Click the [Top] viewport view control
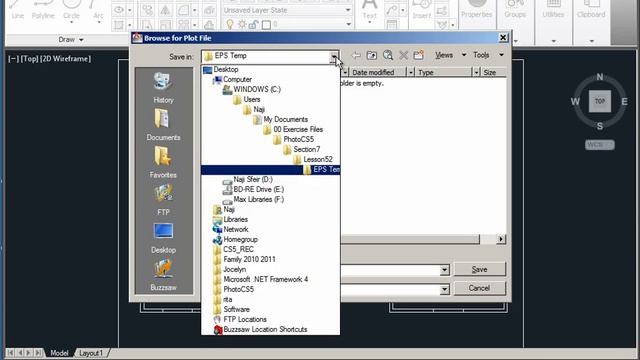 pyautogui.click(x=29, y=59)
